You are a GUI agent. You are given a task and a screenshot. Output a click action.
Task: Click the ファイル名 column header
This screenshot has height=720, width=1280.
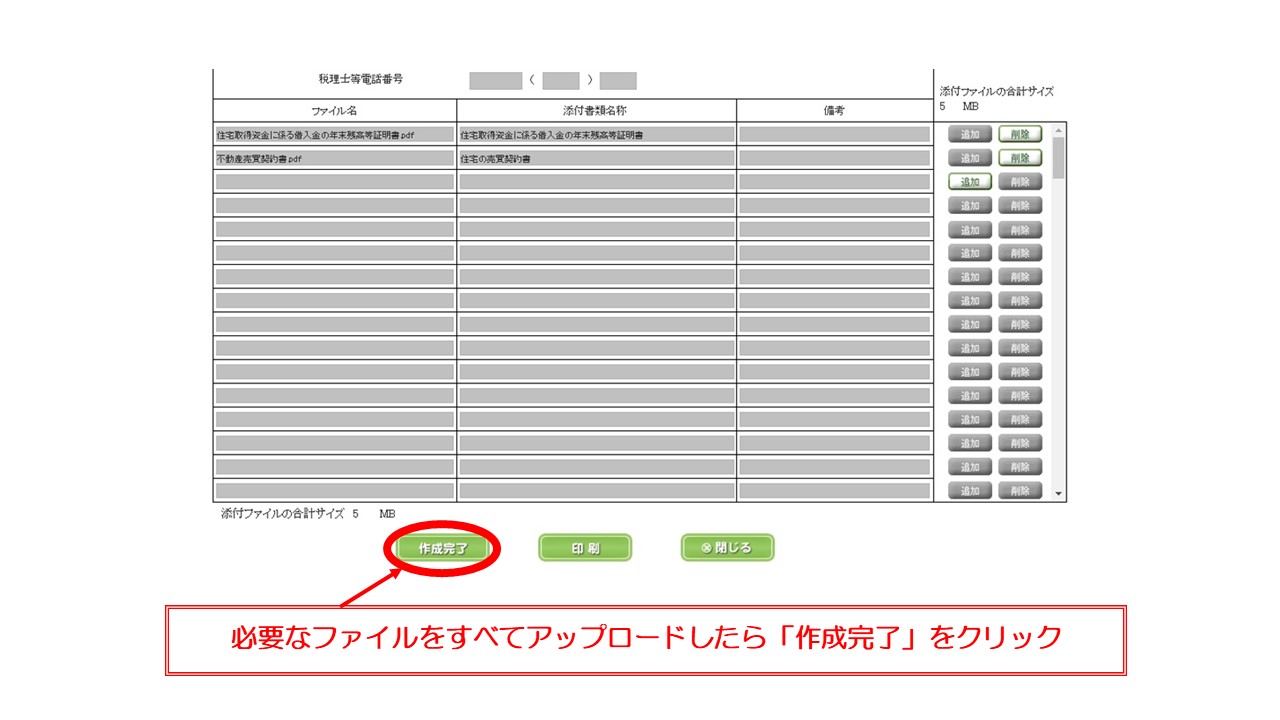click(335, 111)
